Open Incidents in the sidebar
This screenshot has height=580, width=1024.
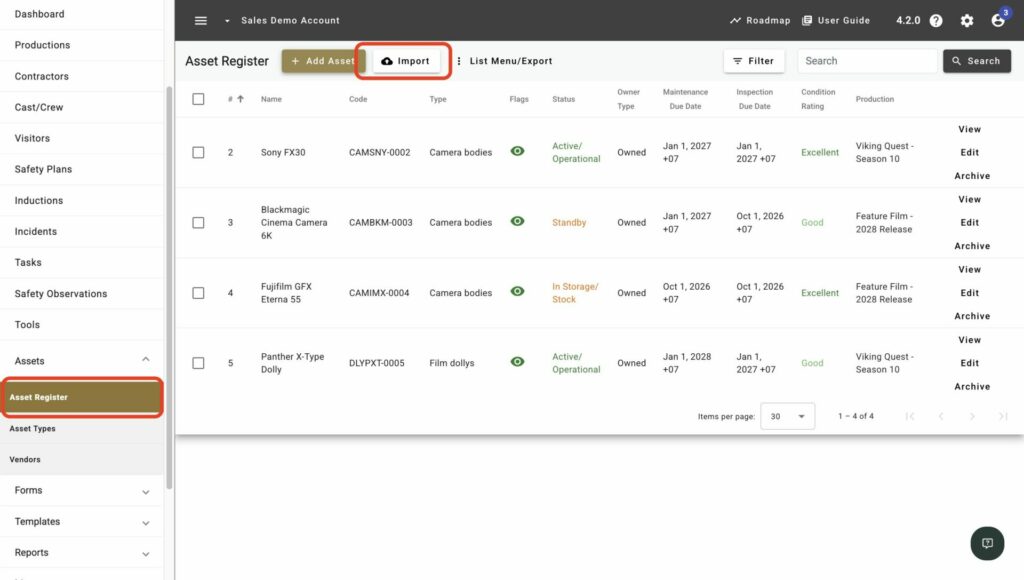coord(82,231)
